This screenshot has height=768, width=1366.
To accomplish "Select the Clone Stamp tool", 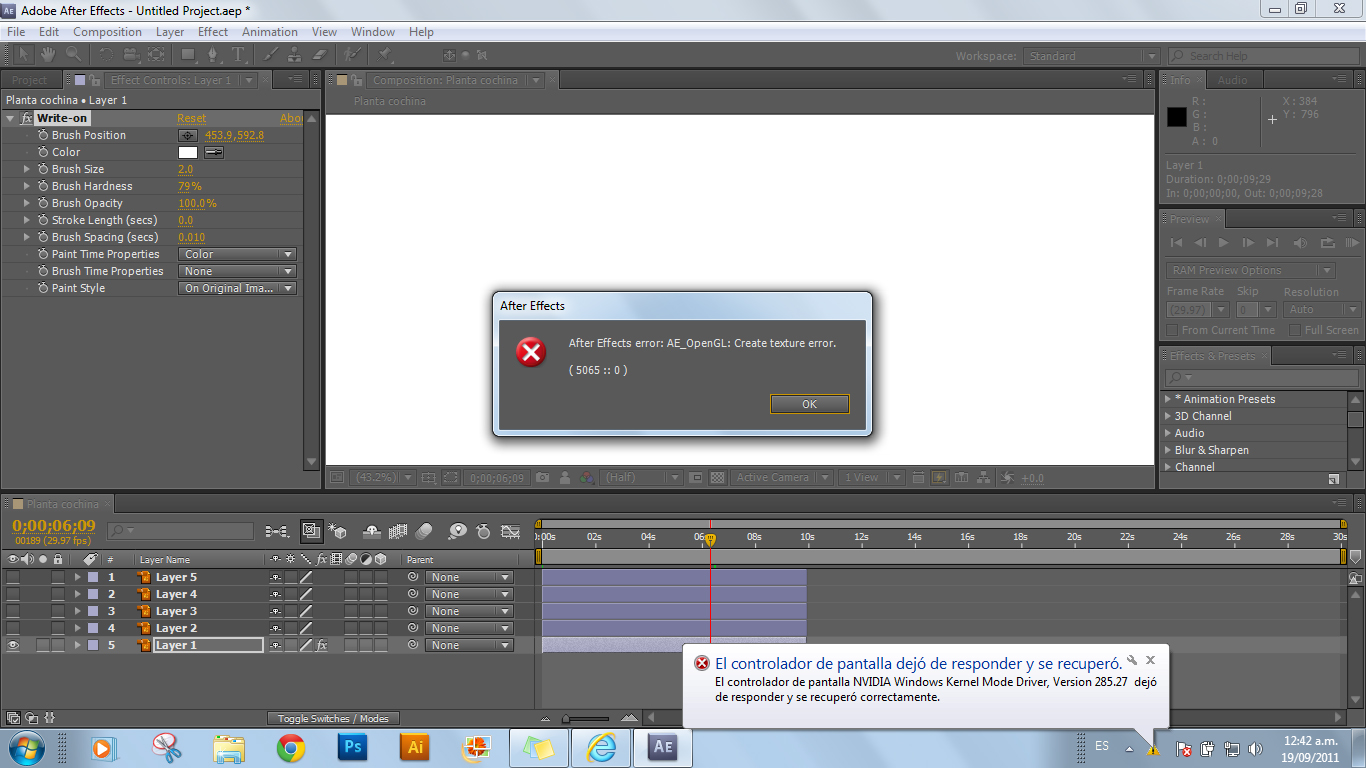I will [x=295, y=55].
